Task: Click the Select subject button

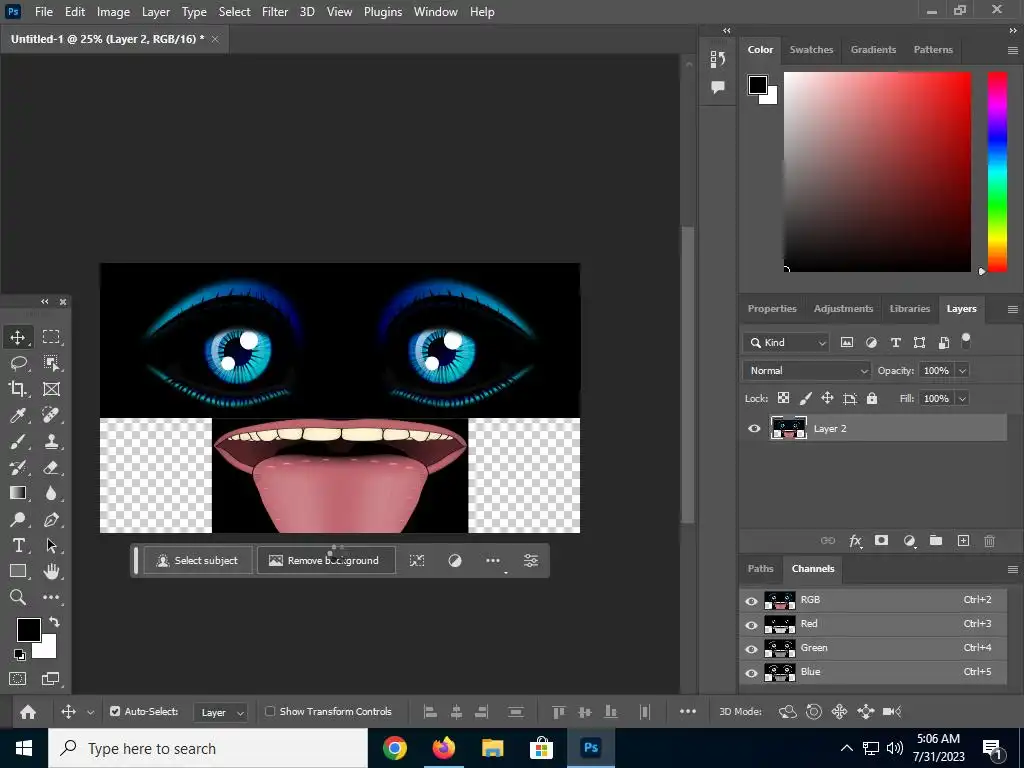Action: coord(198,560)
